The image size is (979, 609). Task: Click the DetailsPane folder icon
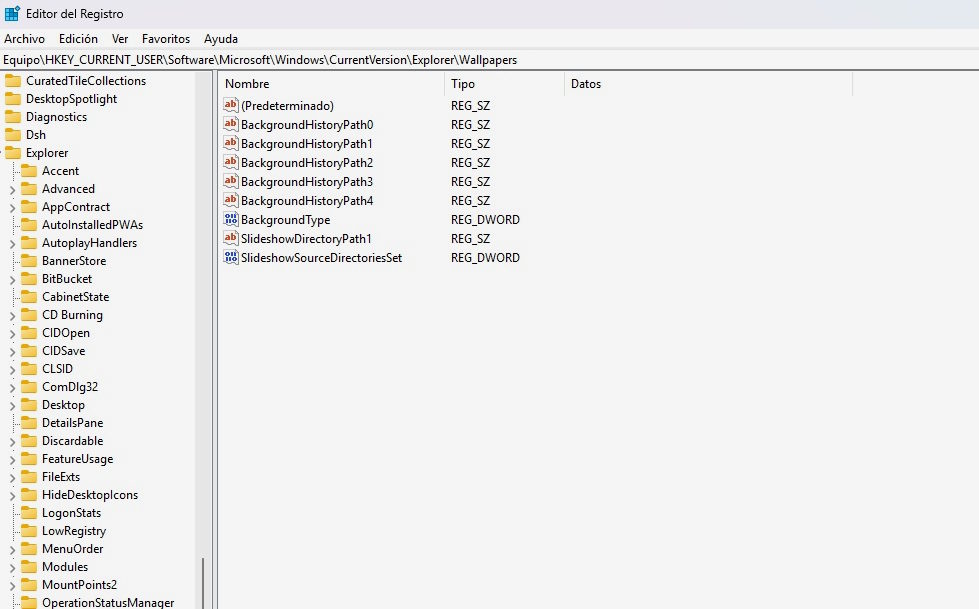coord(29,423)
